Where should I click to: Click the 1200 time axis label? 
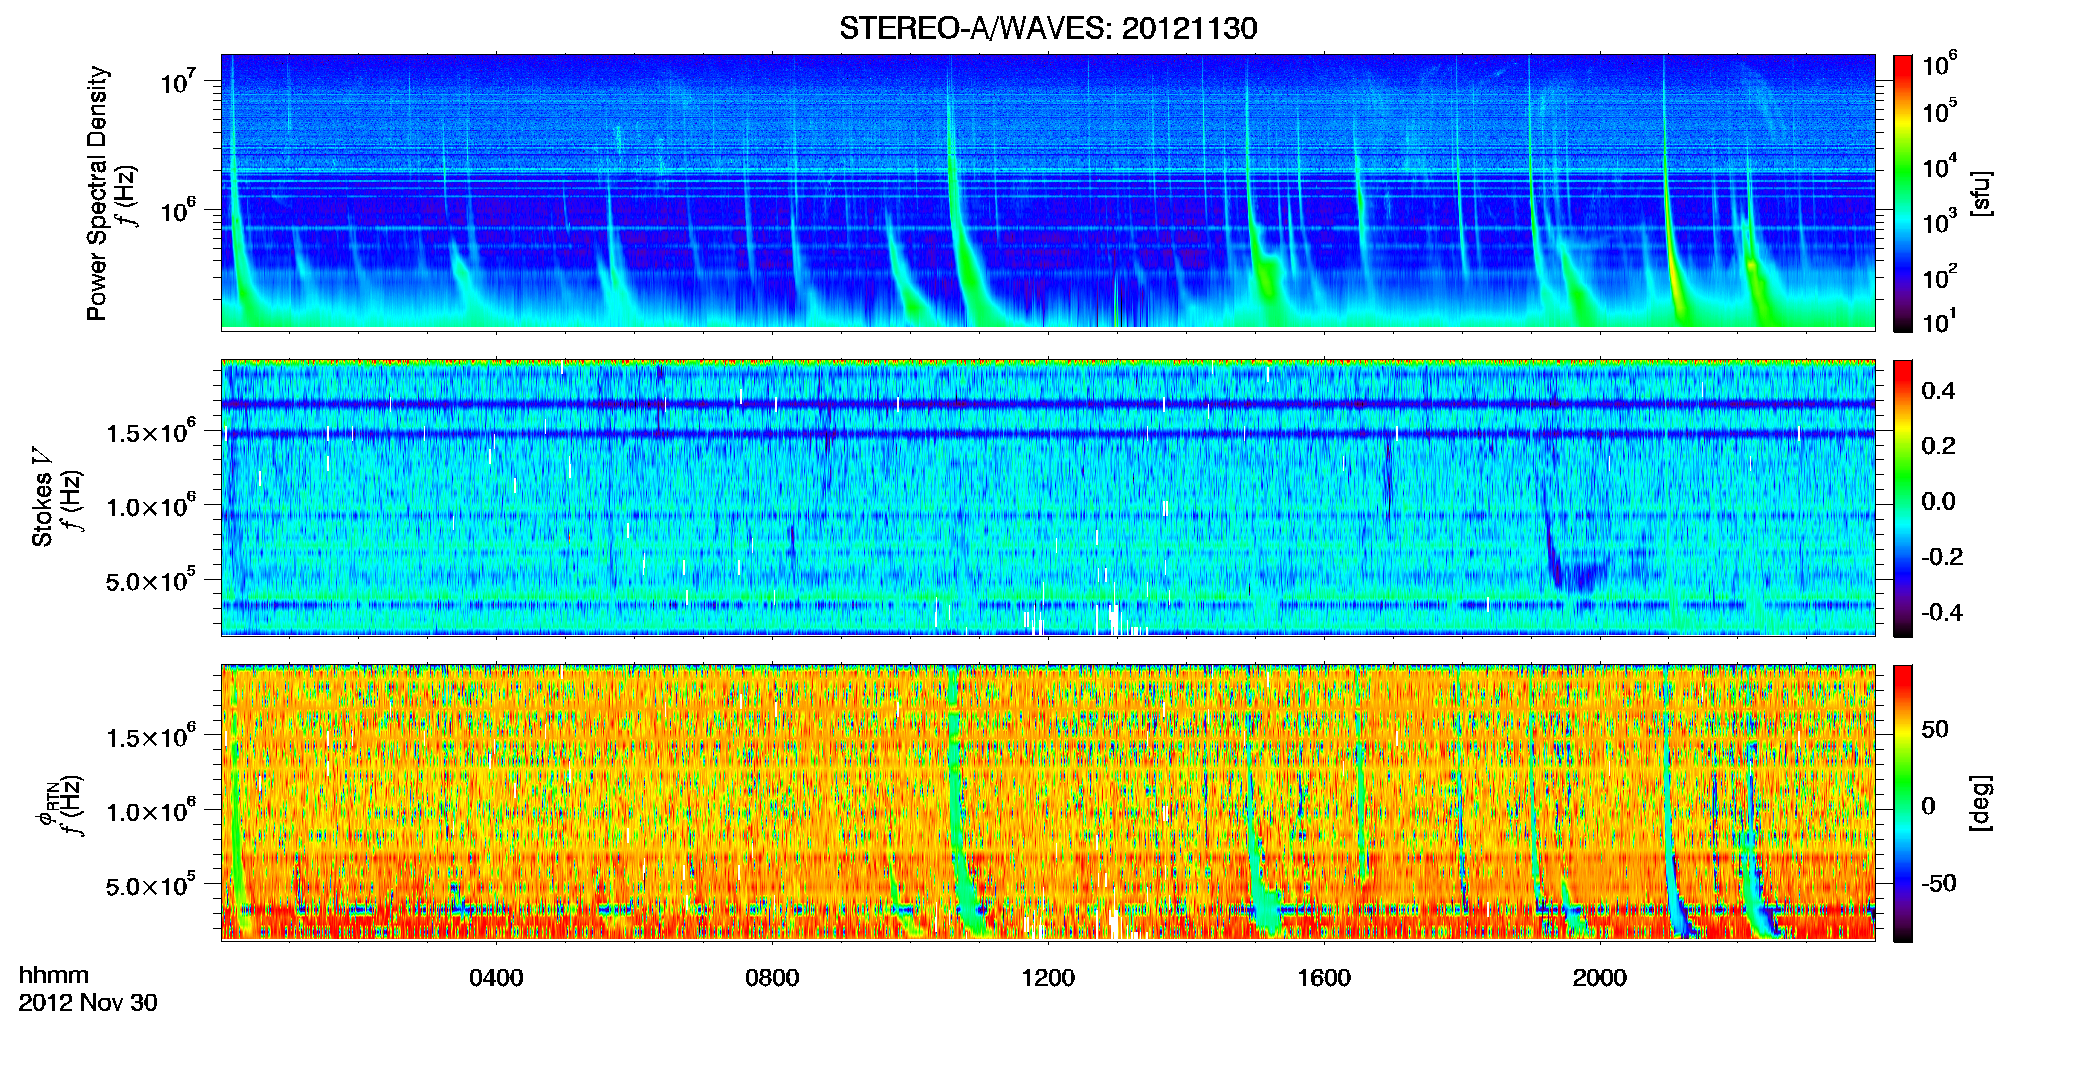point(1048,978)
